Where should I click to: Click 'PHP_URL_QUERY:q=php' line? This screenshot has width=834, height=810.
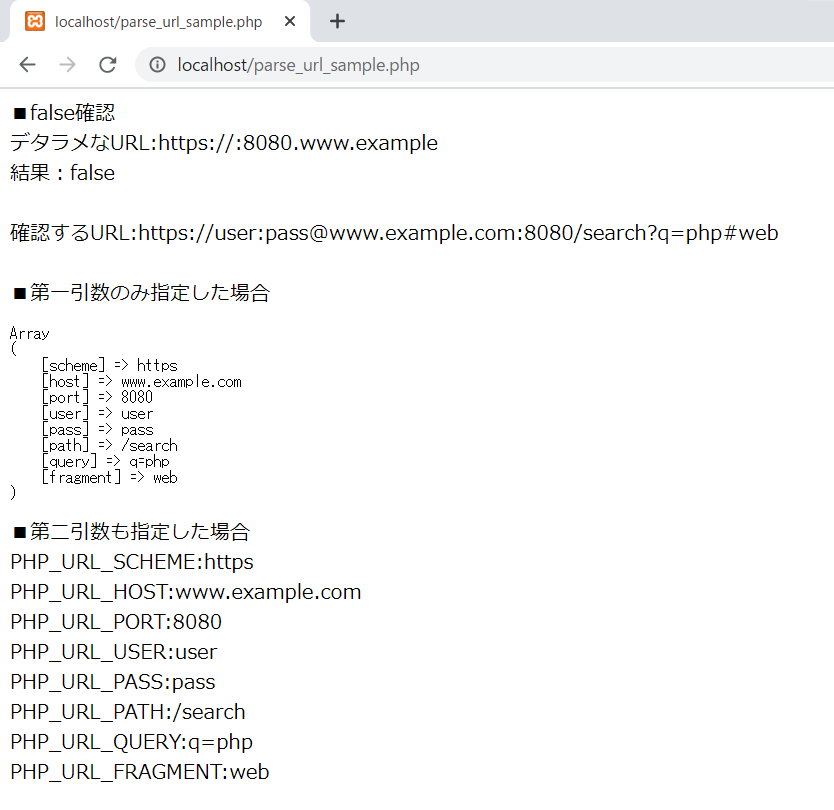[x=131, y=742]
